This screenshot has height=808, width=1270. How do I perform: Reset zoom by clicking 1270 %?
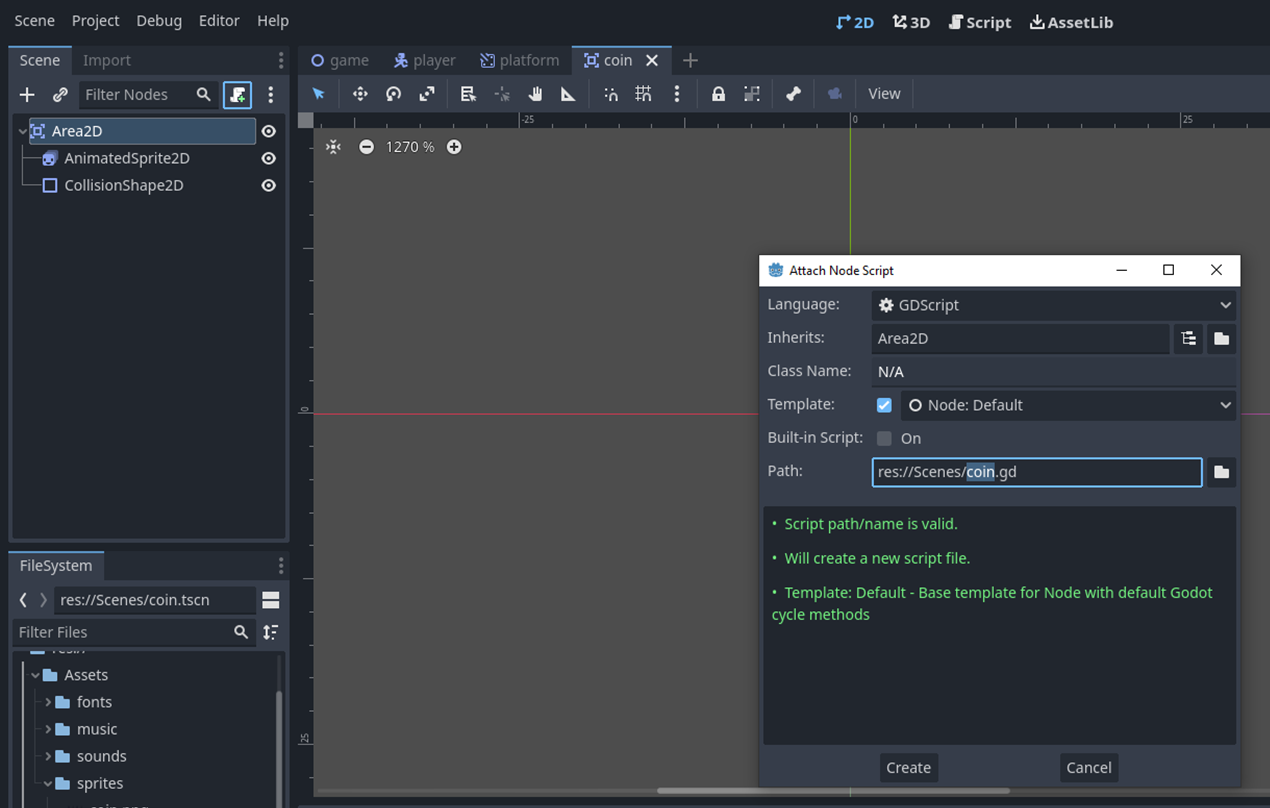(410, 147)
